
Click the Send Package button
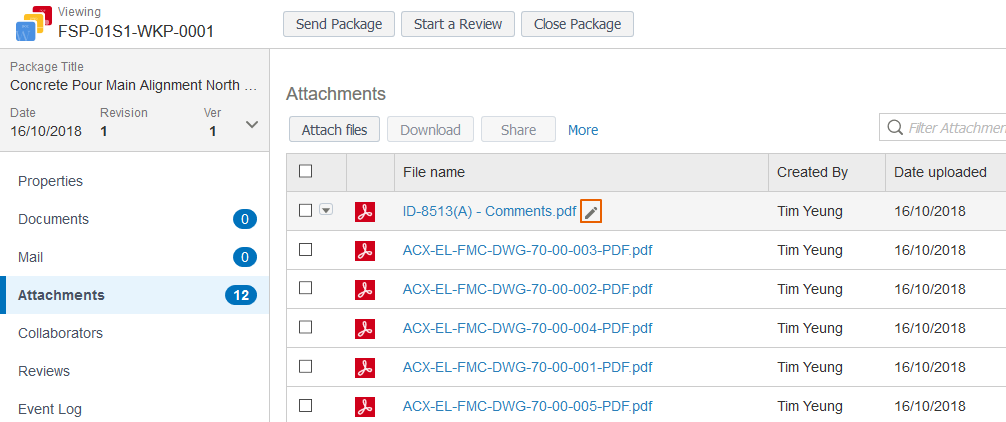point(339,24)
